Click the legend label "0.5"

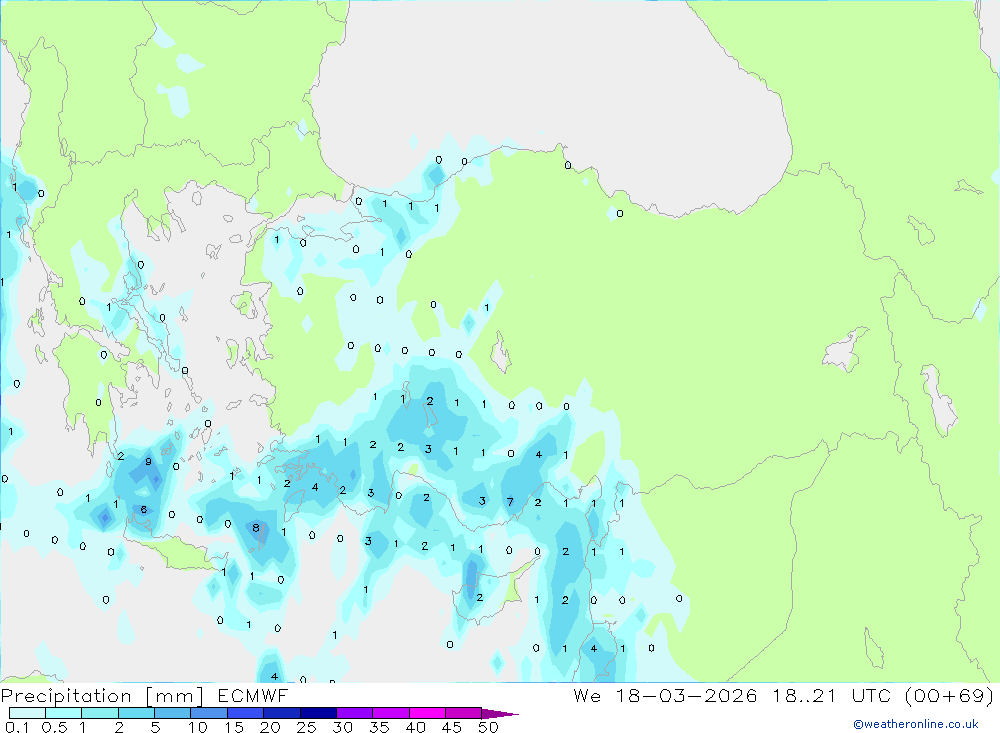click(54, 727)
